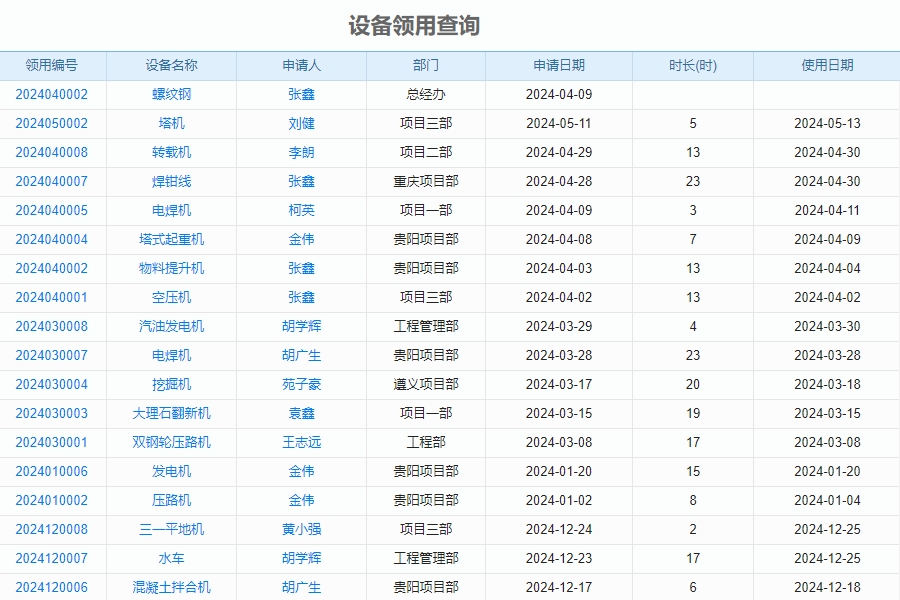The image size is (900, 600).
Task: Click applicant 袁鑫
Action: pyautogui.click(x=301, y=413)
